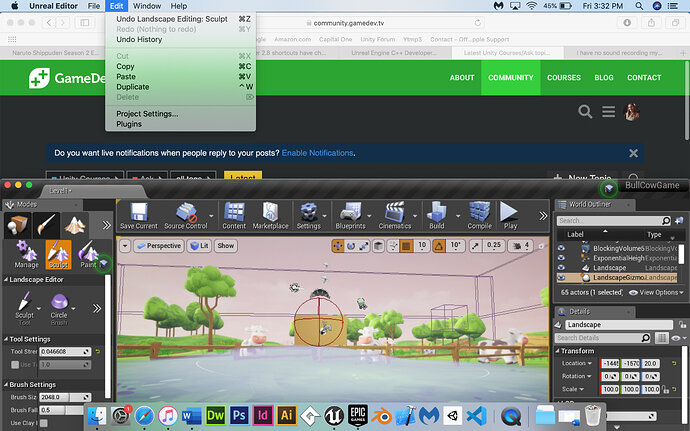The image size is (690, 431).
Task: Switch to the landscape Manage tab
Action: (26, 254)
